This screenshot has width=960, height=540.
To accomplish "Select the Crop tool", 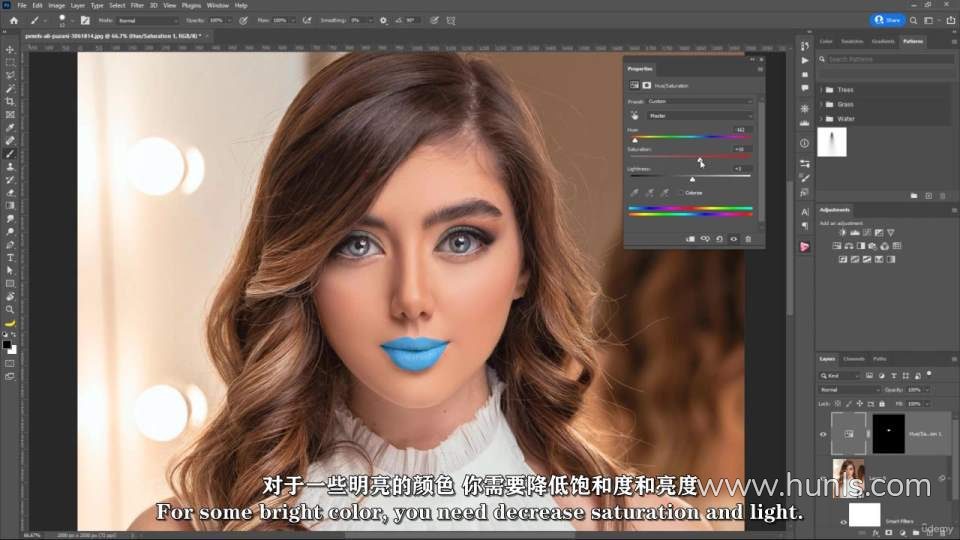I will pyautogui.click(x=10, y=102).
